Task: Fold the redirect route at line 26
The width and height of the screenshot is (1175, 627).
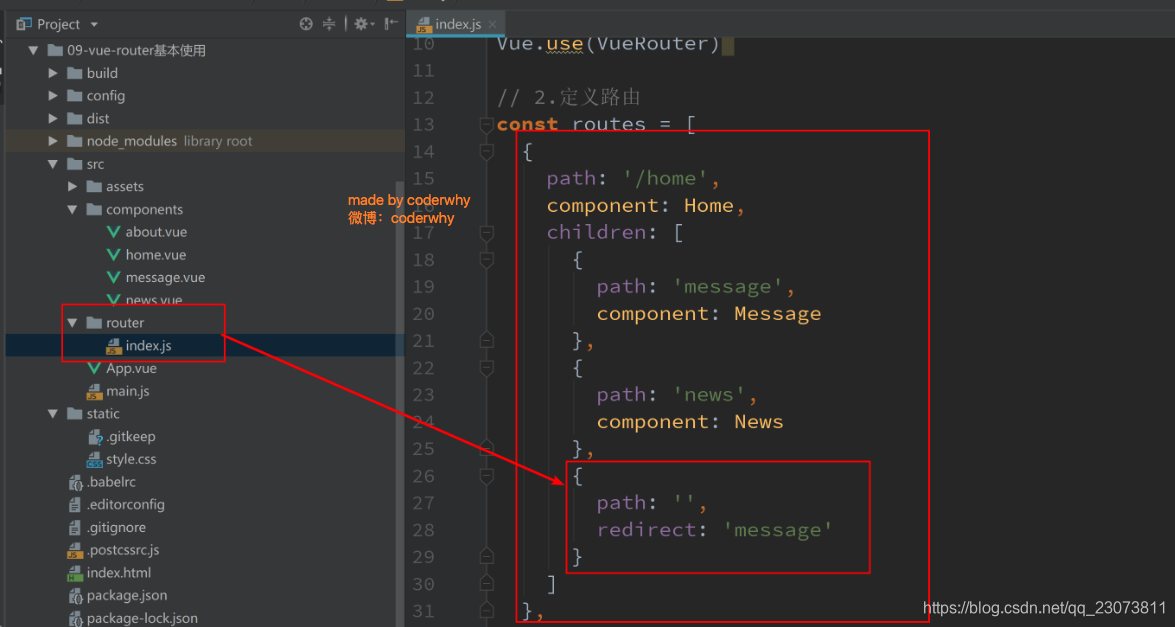Action: click(x=487, y=476)
